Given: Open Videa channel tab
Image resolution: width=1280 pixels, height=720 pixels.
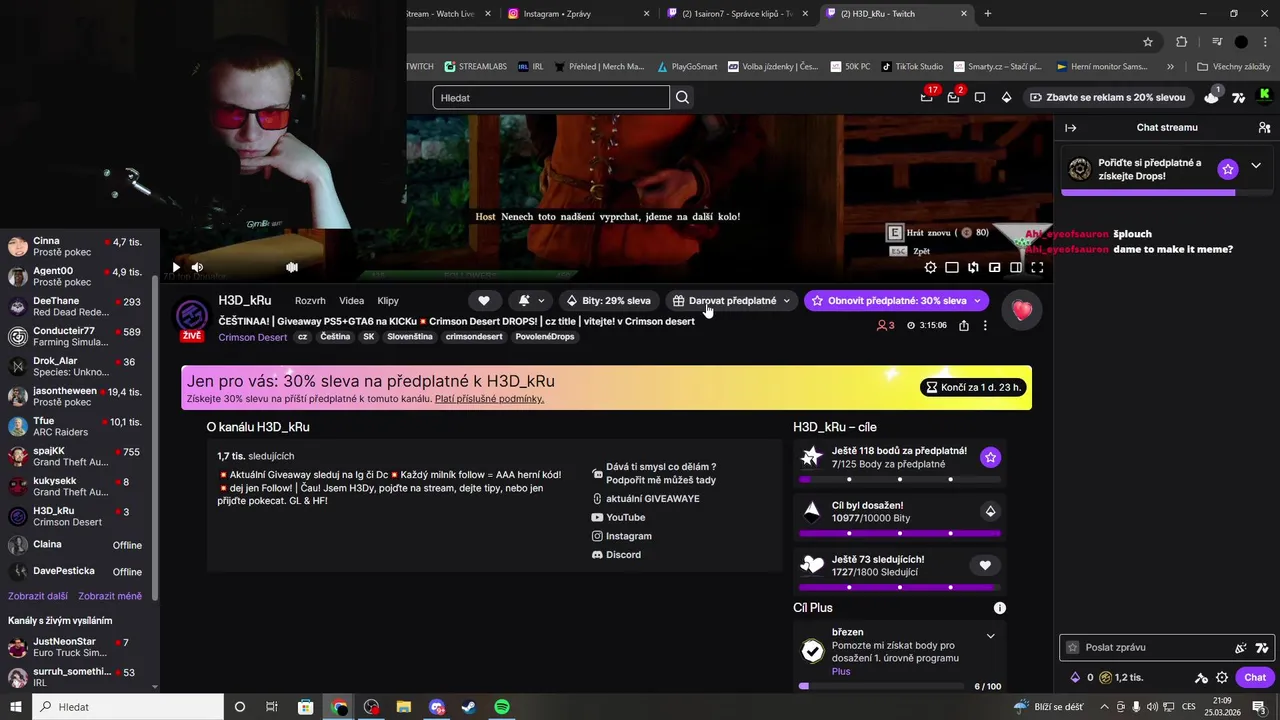Looking at the screenshot, I should (351, 301).
